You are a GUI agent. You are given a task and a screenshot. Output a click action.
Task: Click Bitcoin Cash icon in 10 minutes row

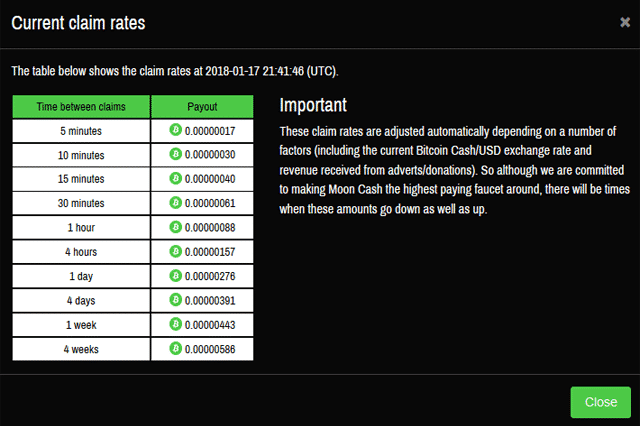[x=176, y=154]
